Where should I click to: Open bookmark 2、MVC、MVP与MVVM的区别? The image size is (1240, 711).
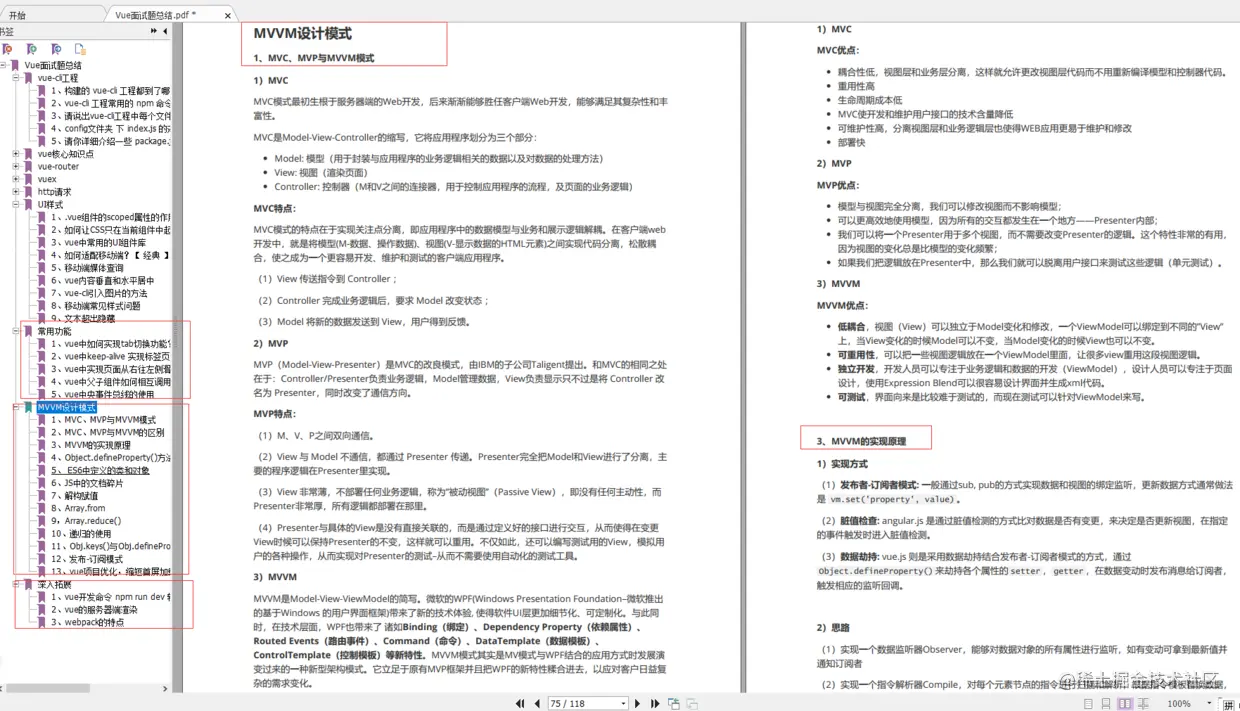point(108,432)
